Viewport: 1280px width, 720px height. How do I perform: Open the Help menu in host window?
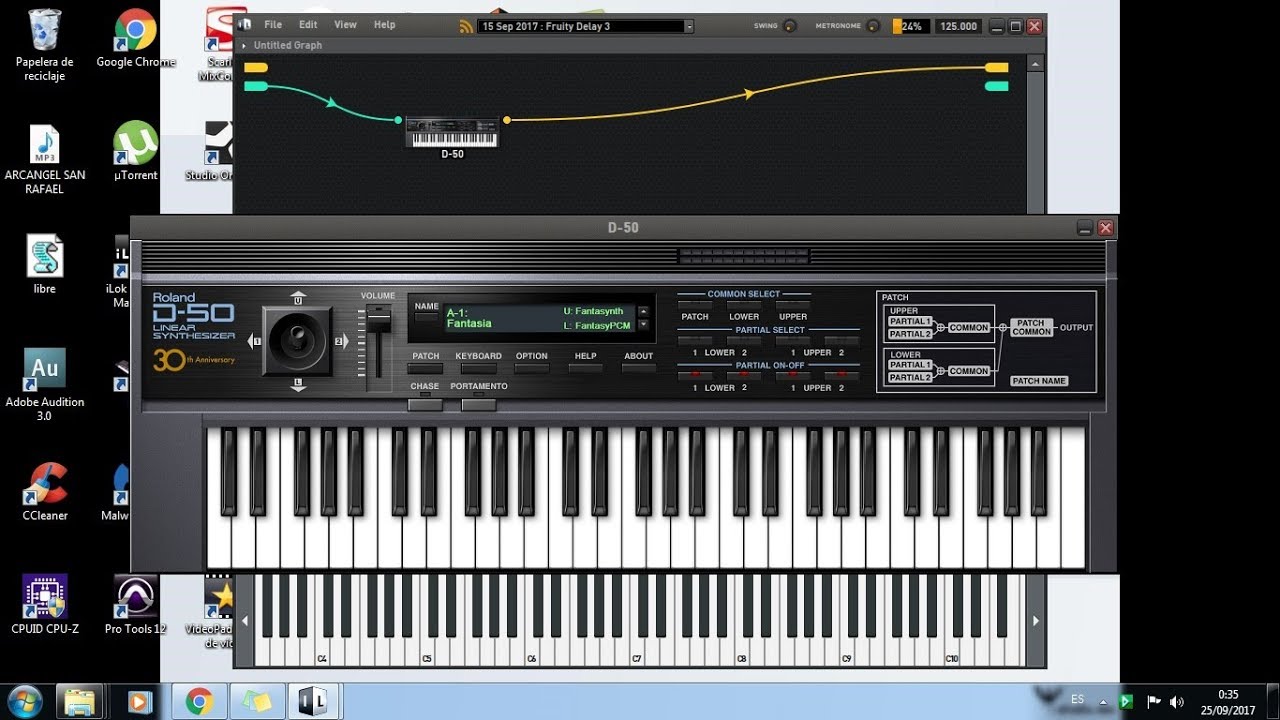[x=384, y=25]
